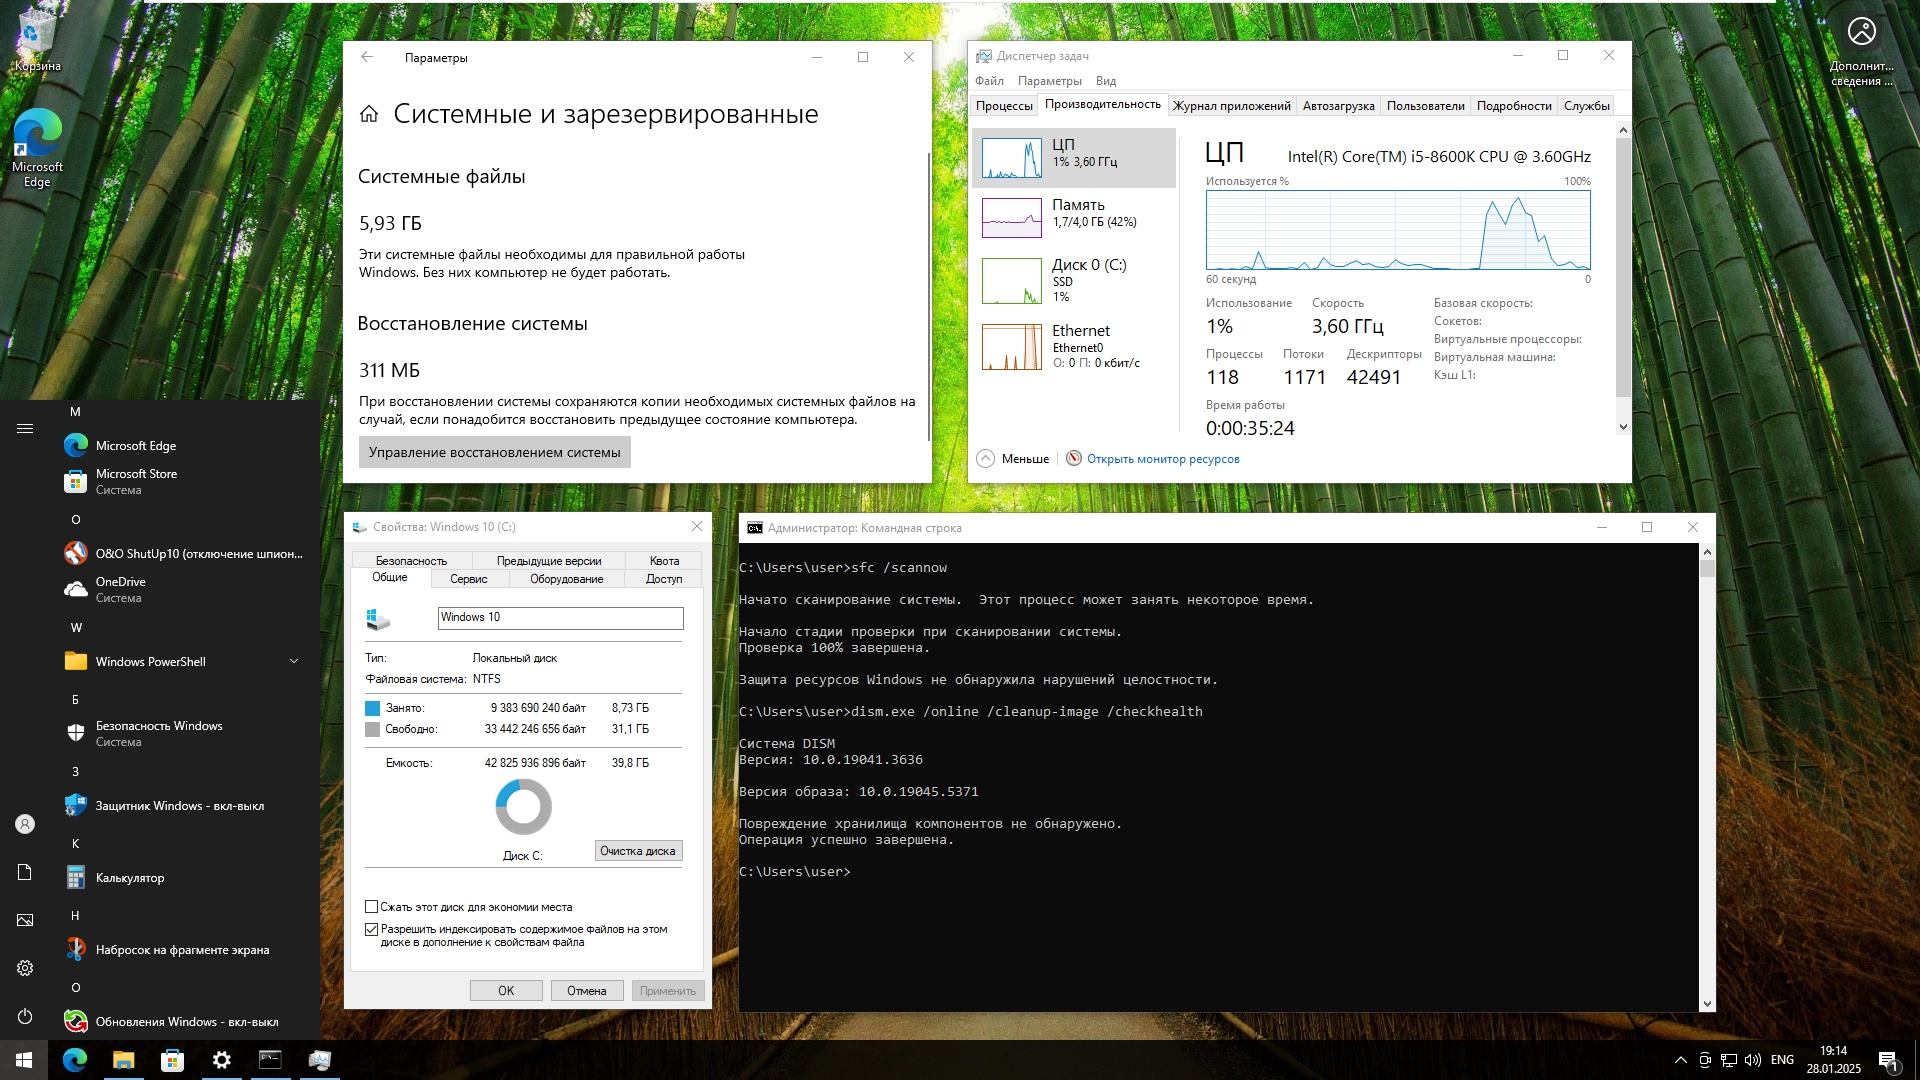Image resolution: width=1920 pixels, height=1080 pixels.
Task: Launch Calculator from the Start menu
Action: click(x=130, y=878)
